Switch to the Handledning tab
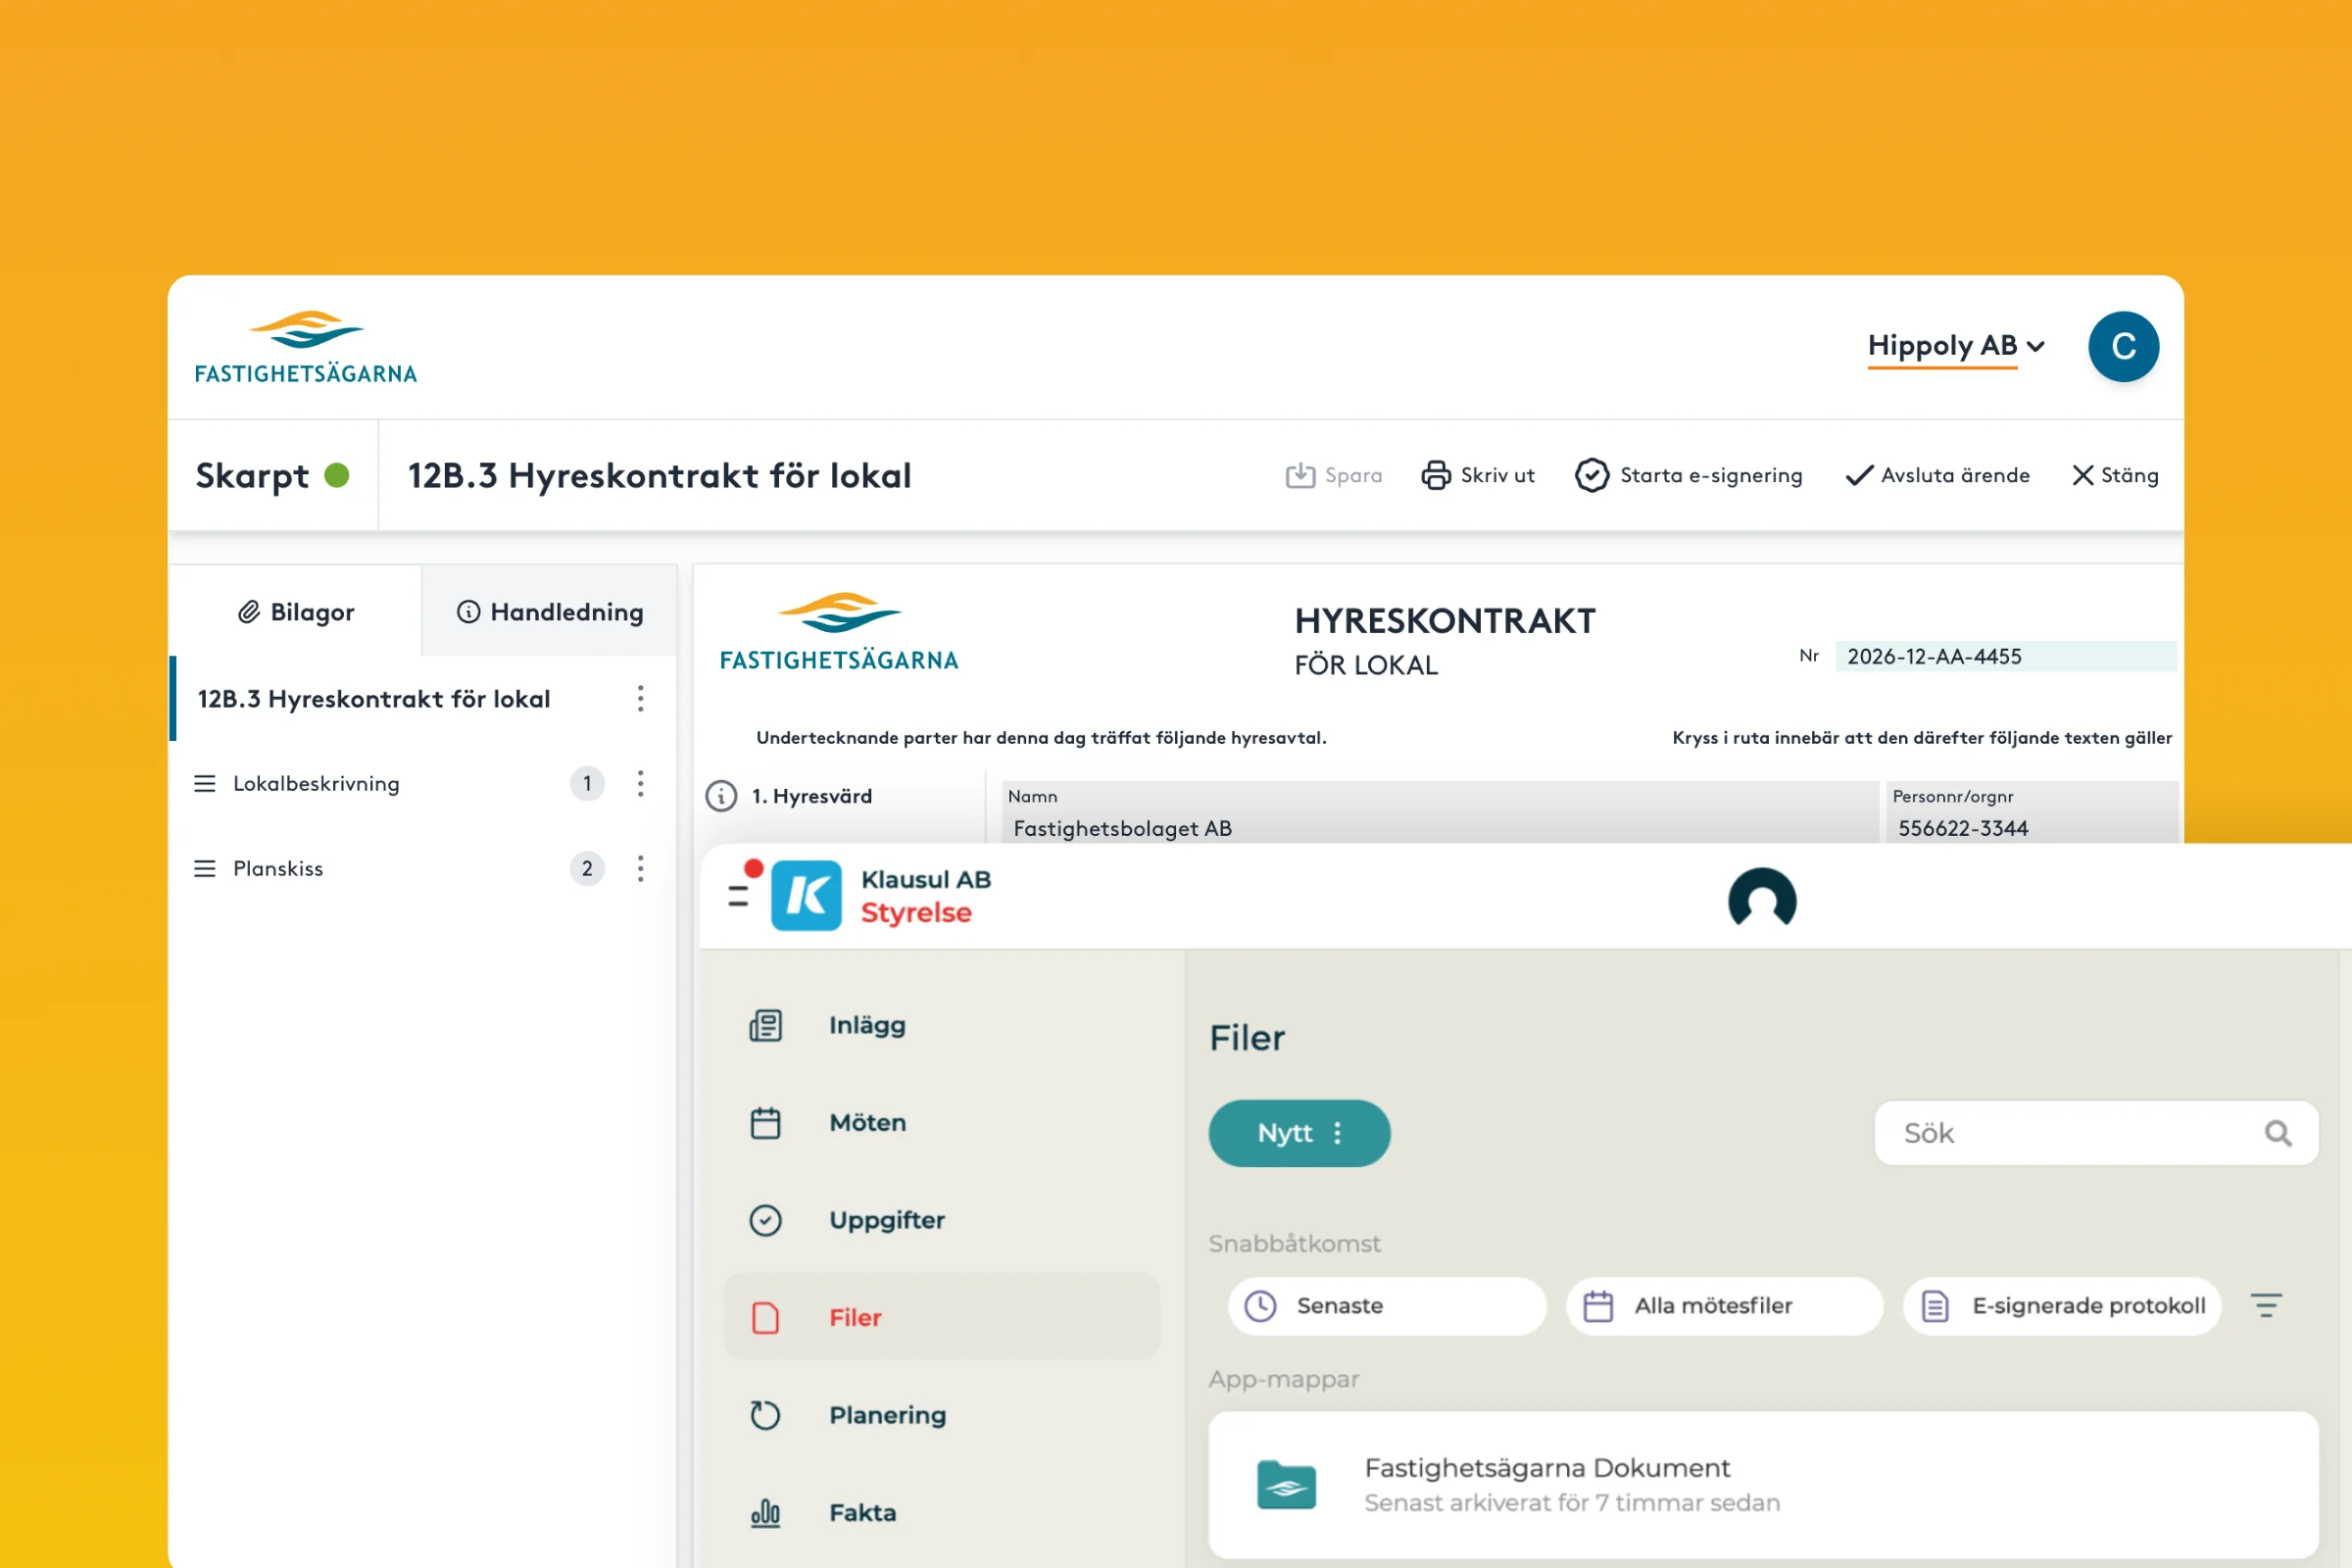This screenshot has height=1568, width=2352. (549, 612)
